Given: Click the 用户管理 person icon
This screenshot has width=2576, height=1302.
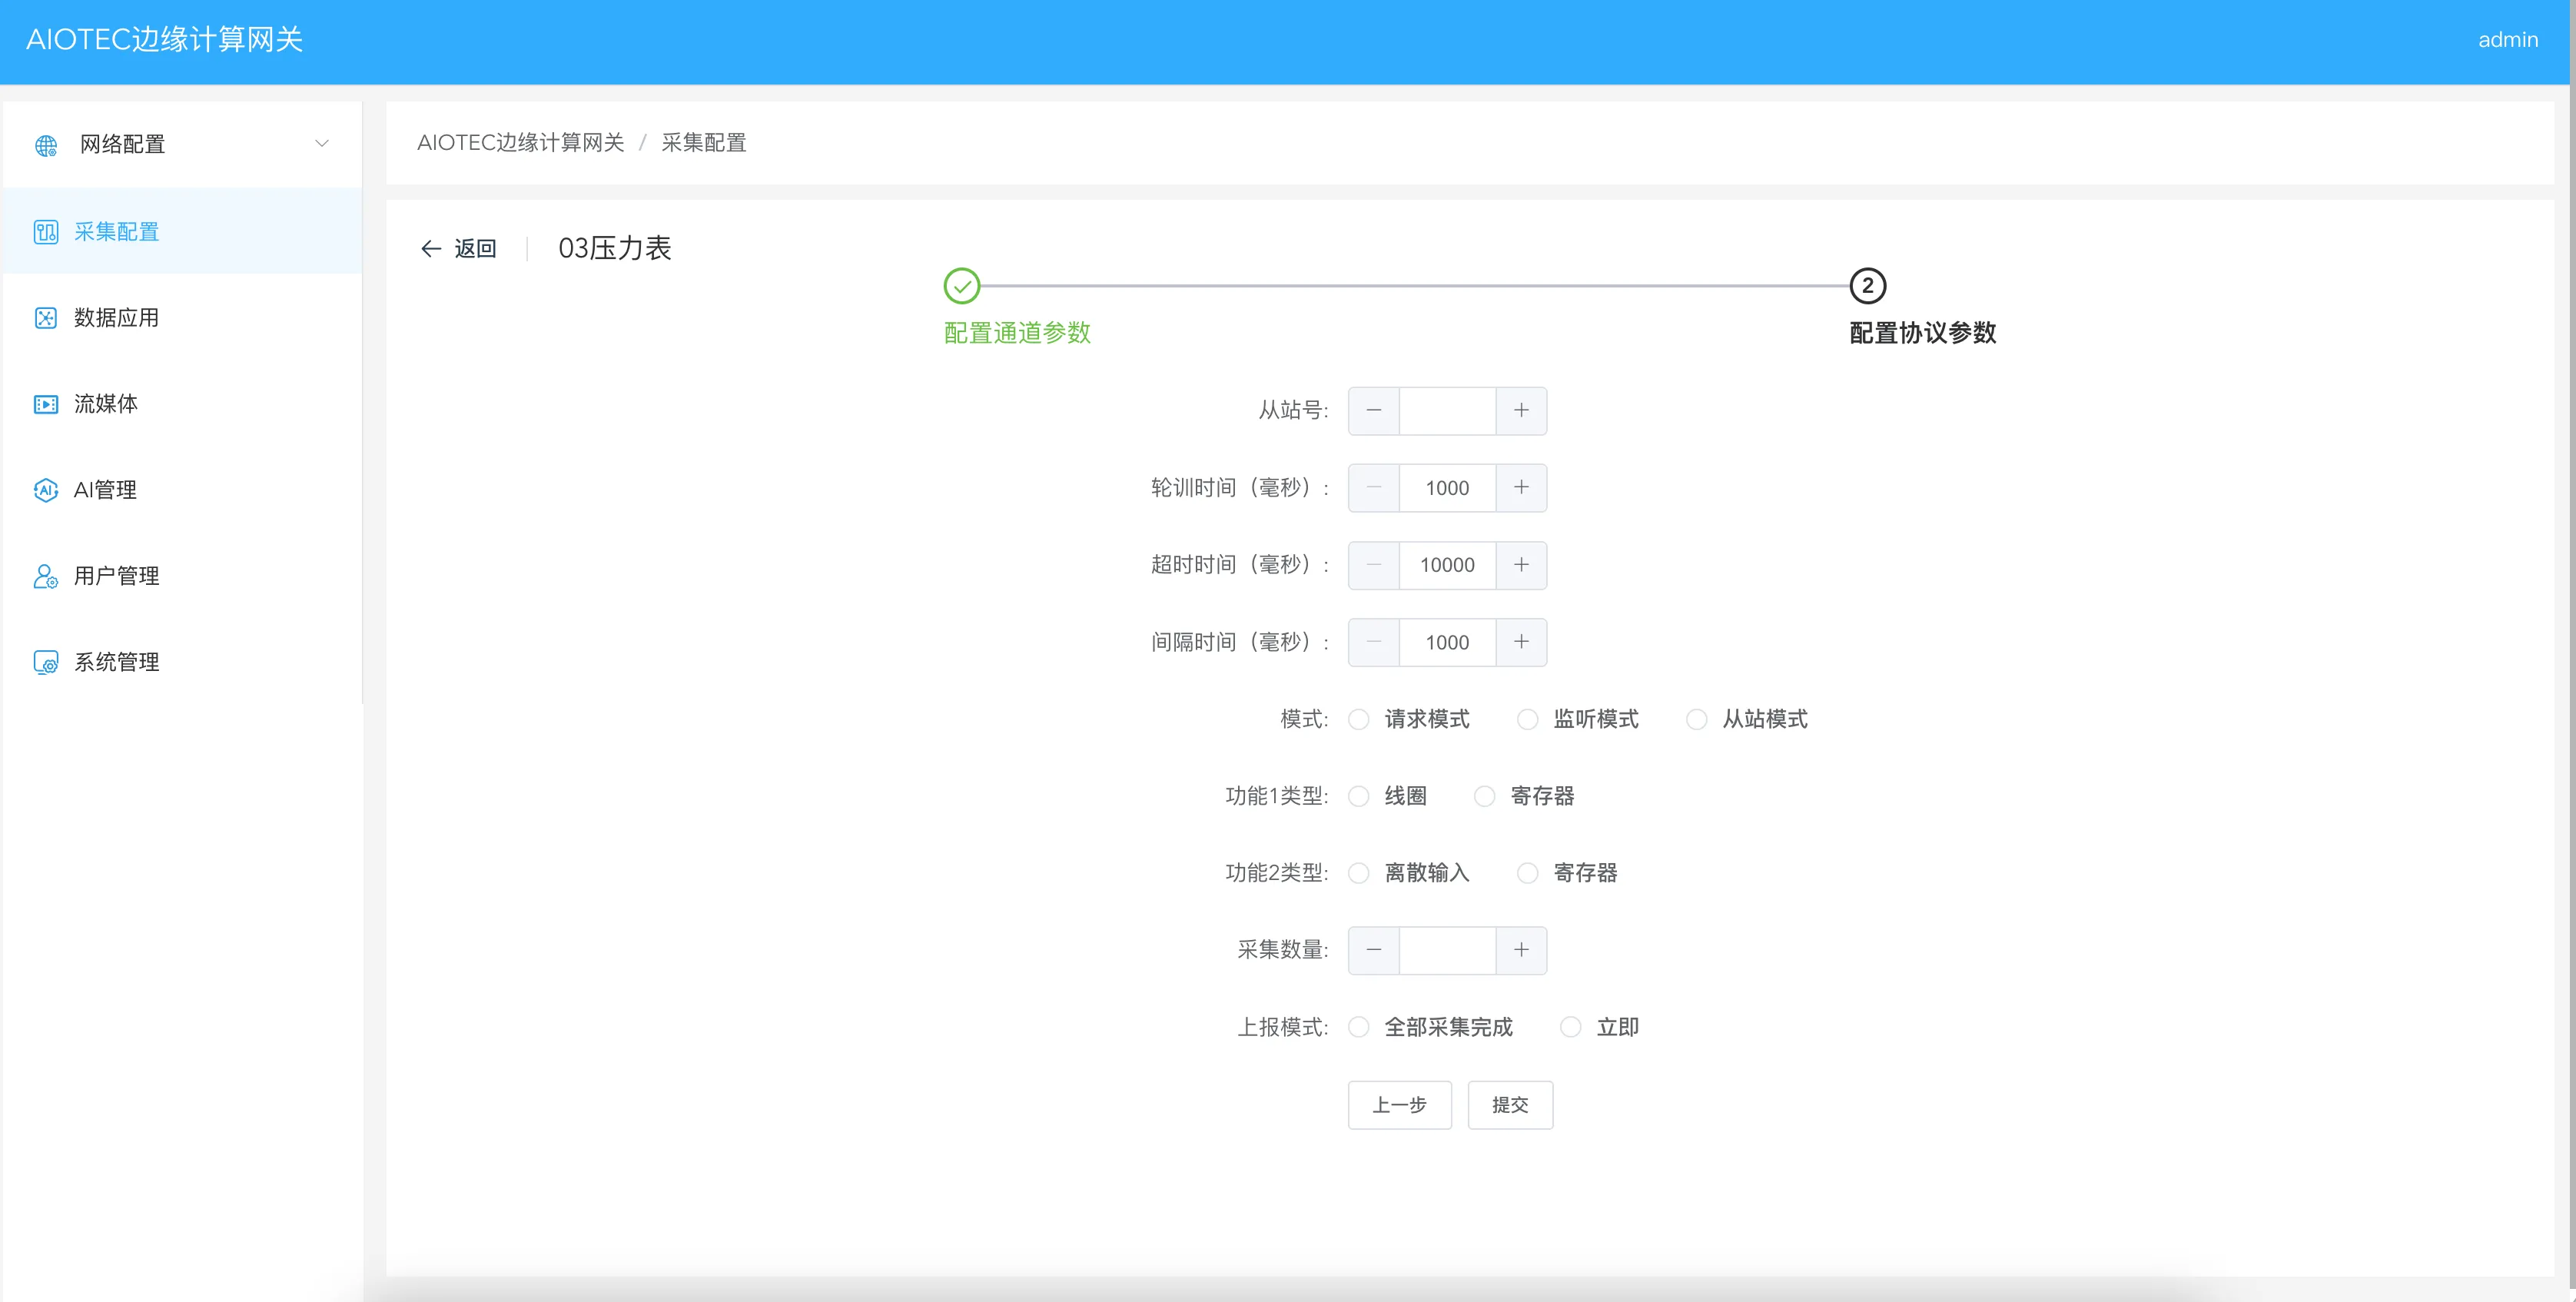Looking at the screenshot, I should pos(46,576).
